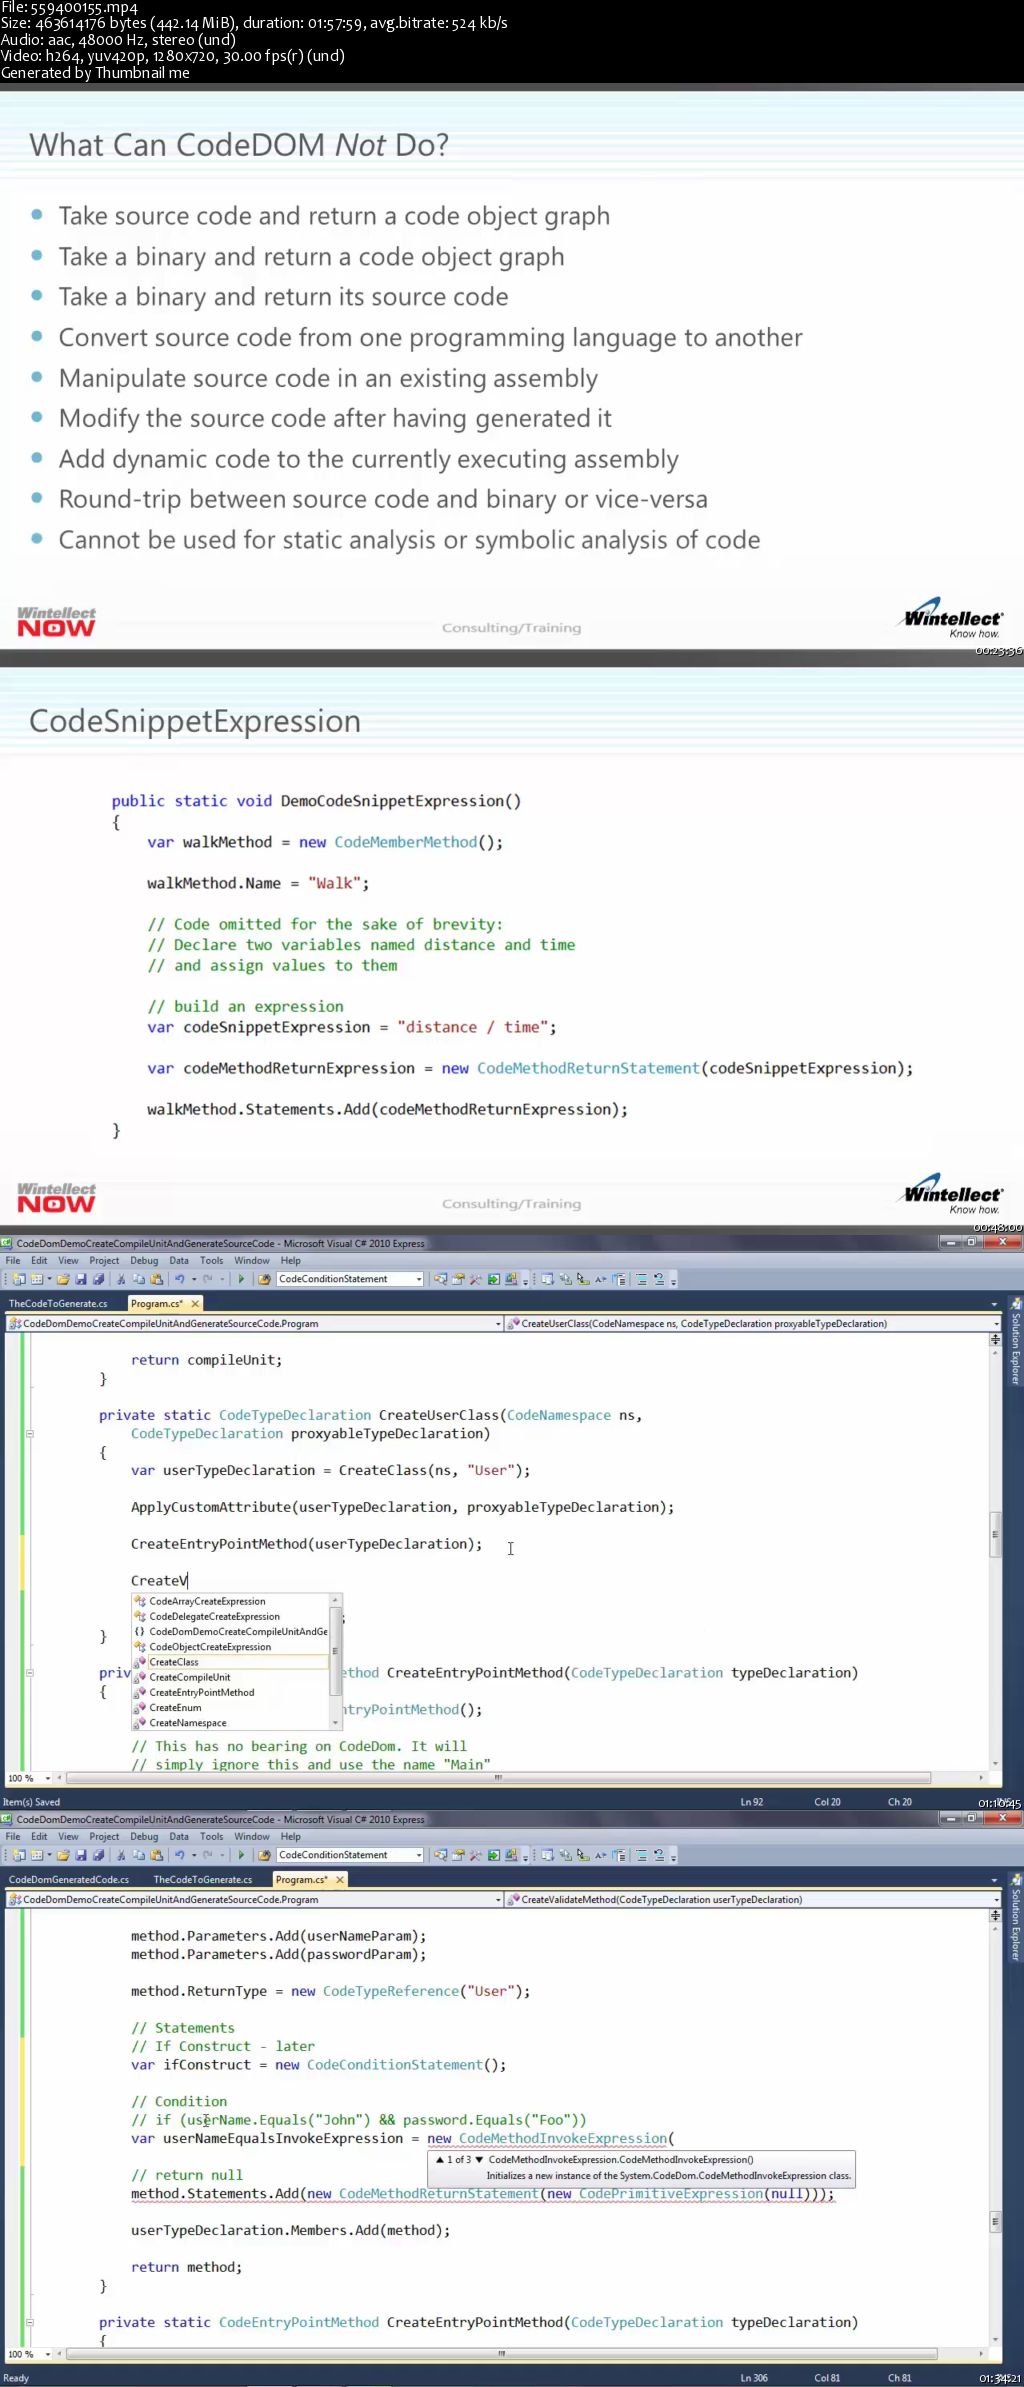Click Cut icon in CreateUserClass window toolbar
The width and height of the screenshot is (1024, 2387).
point(122,1279)
